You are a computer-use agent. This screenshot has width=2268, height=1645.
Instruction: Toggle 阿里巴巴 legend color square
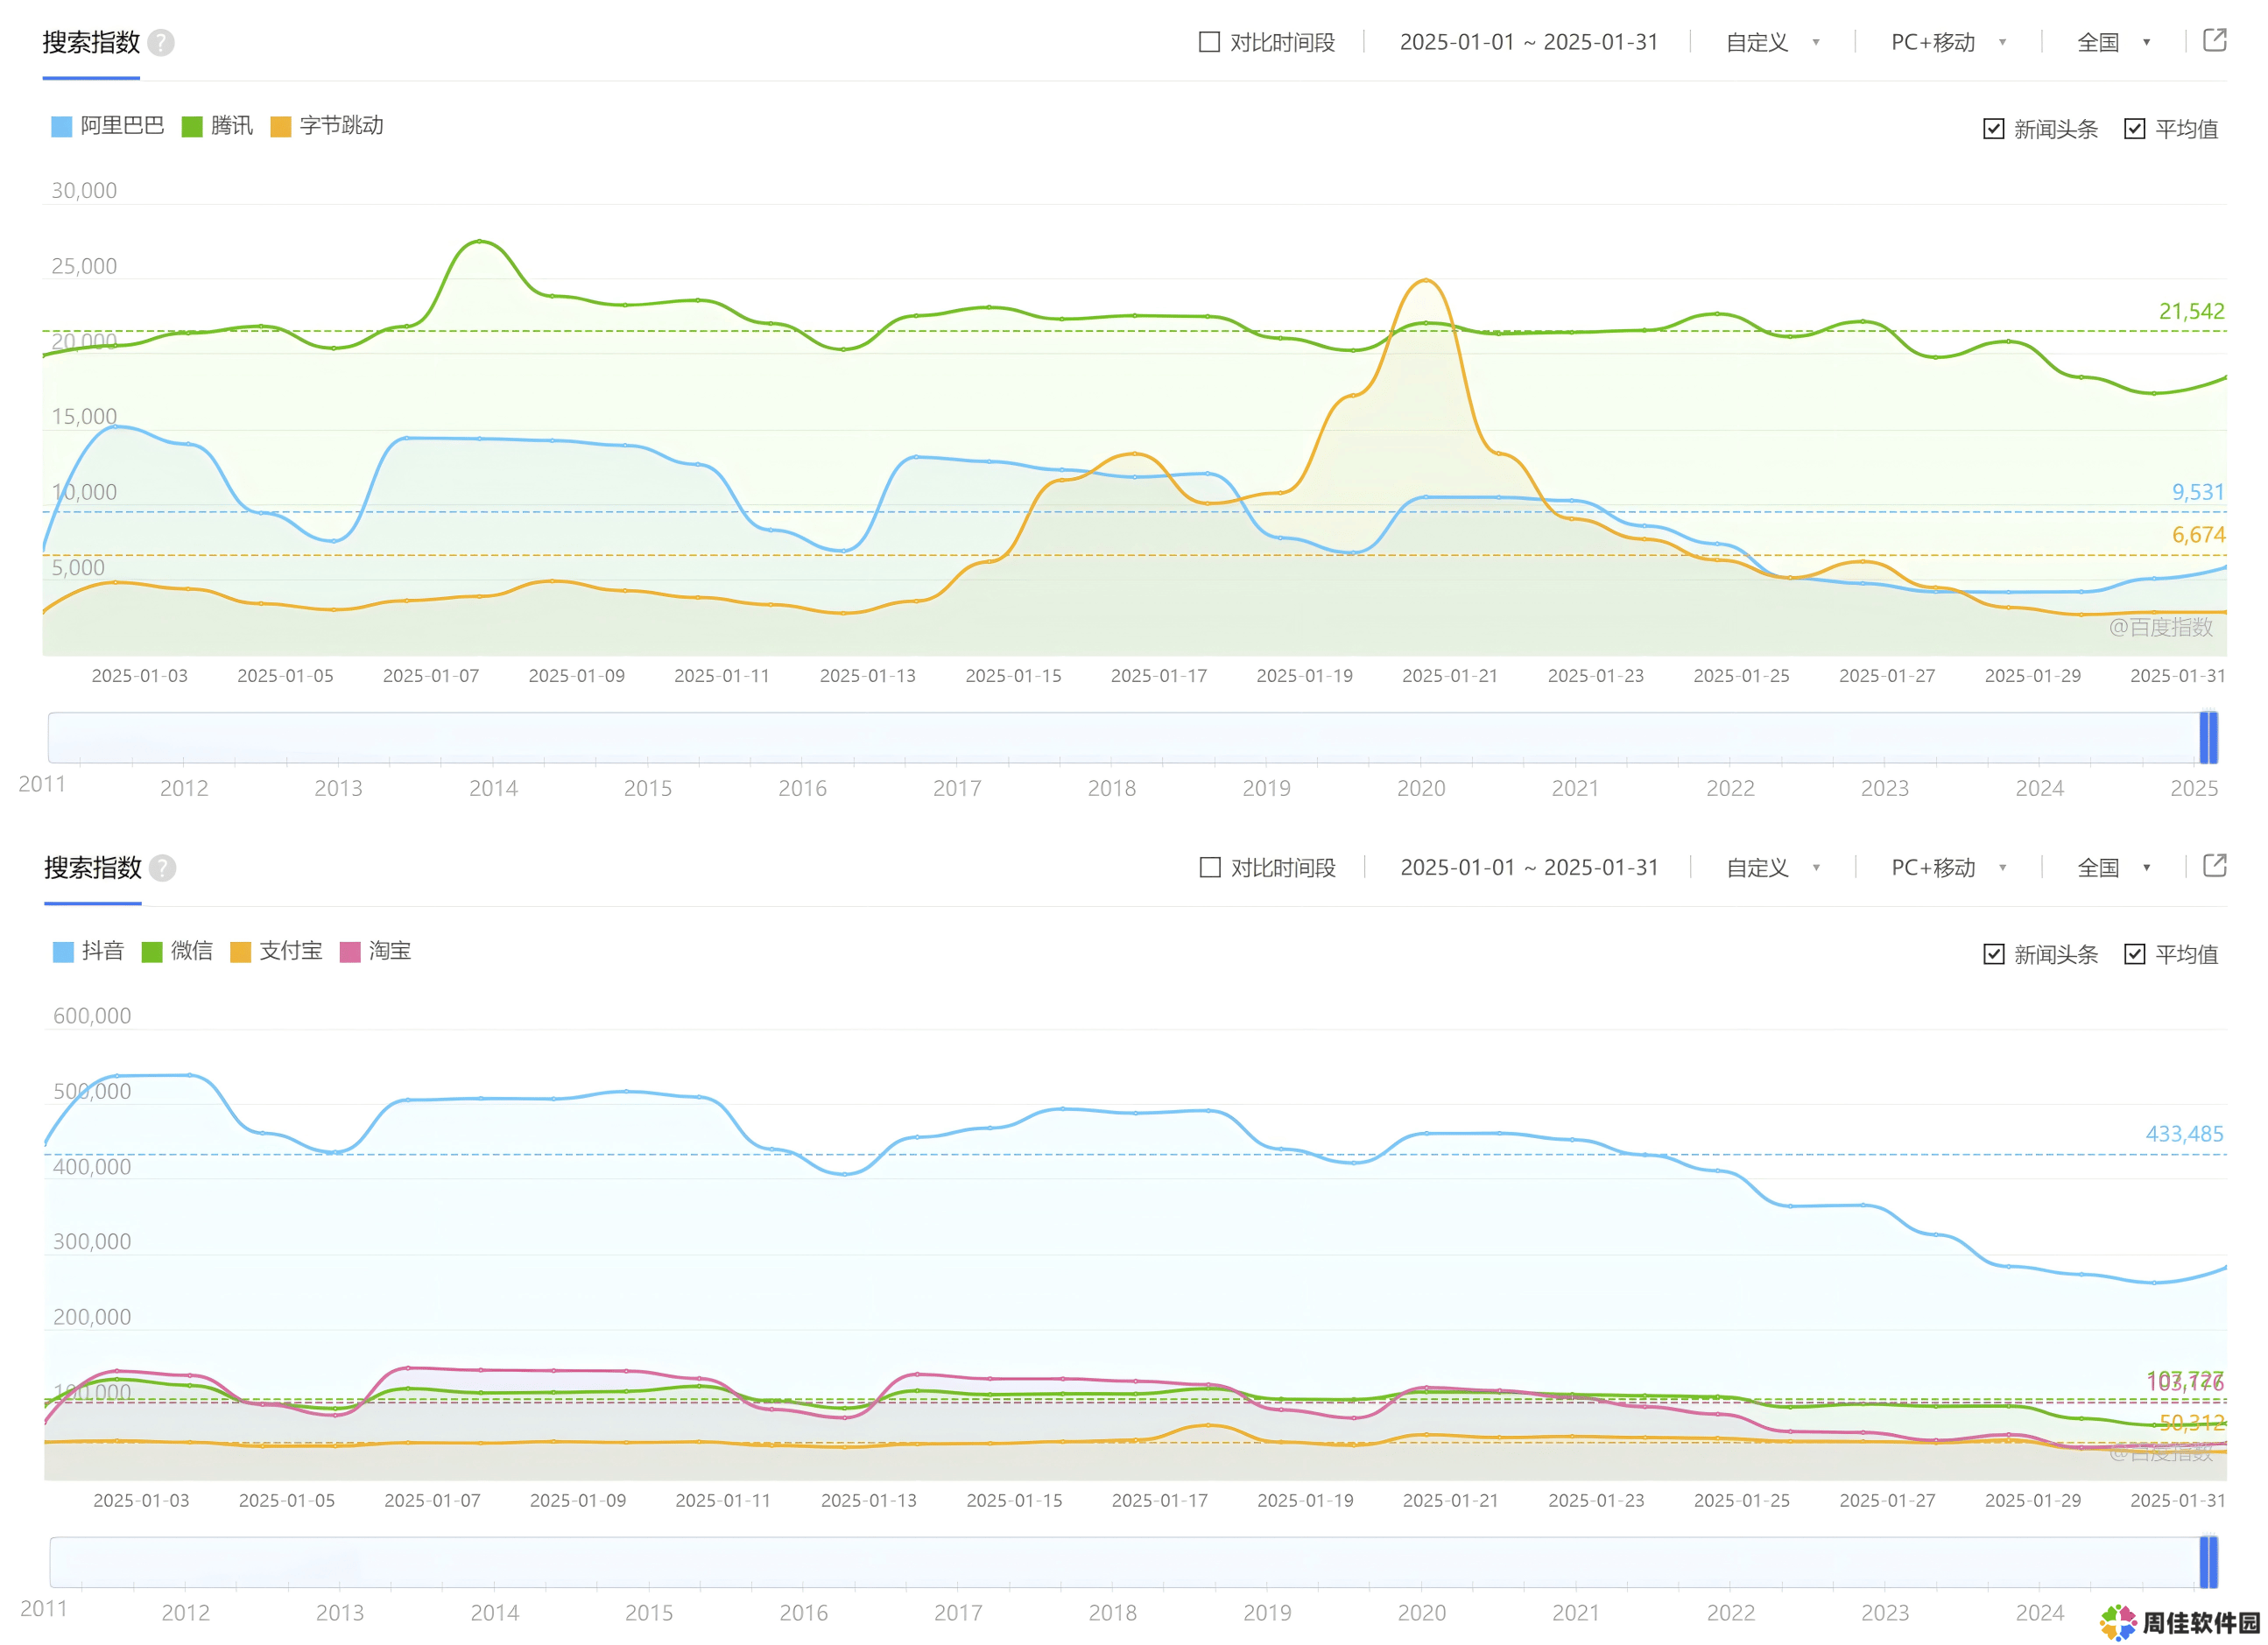62,127
